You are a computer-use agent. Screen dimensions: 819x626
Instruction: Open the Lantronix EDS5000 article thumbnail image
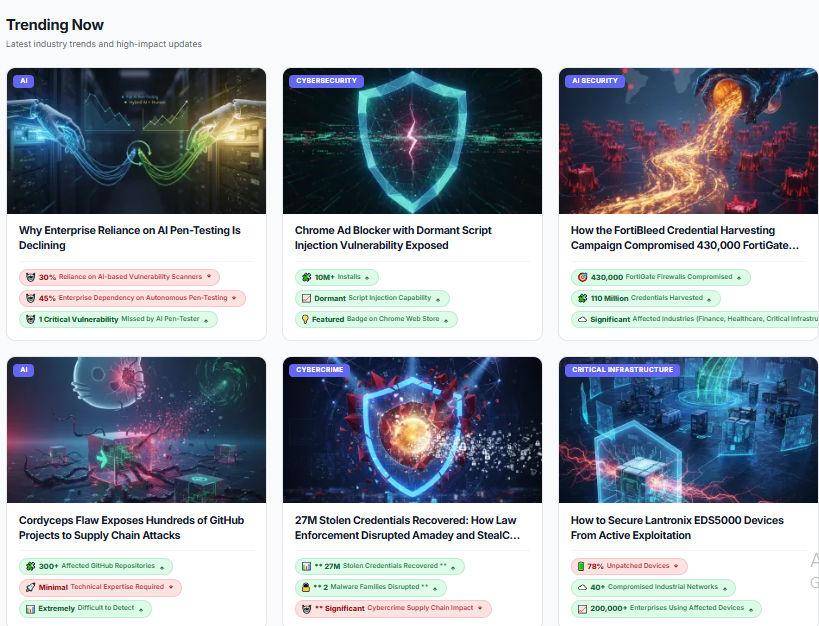688,430
